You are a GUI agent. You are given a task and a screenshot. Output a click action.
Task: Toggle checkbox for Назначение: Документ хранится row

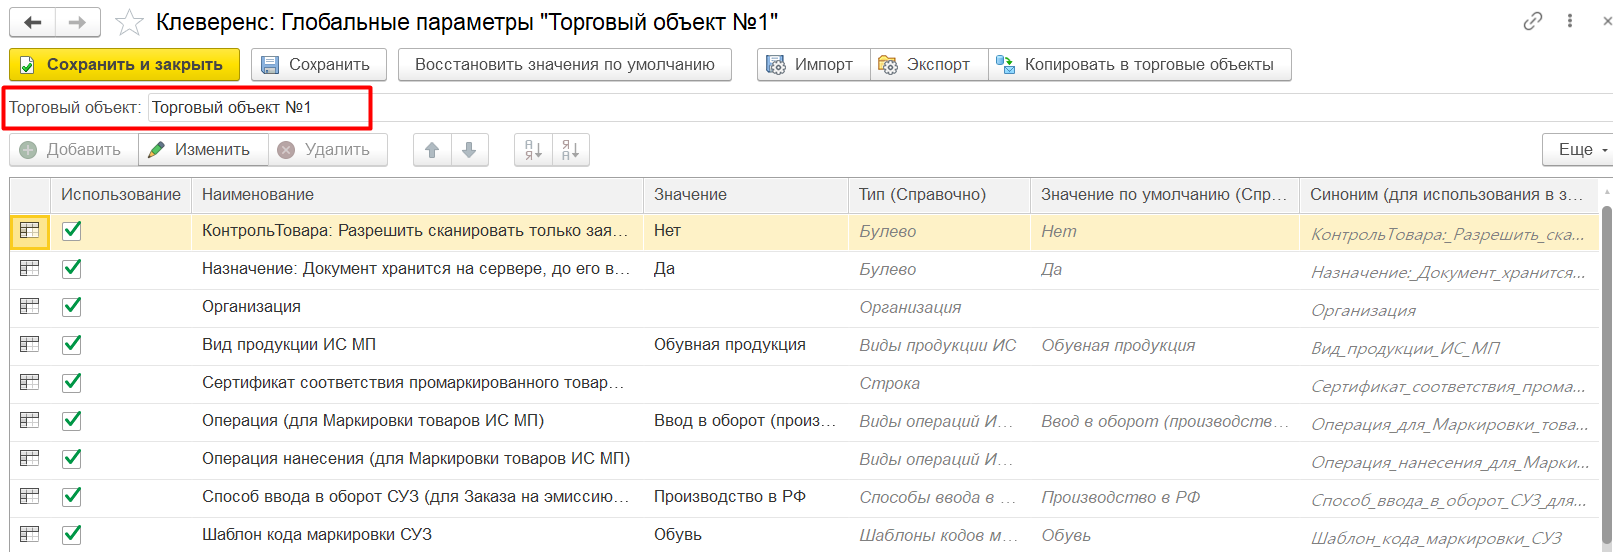[x=72, y=268]
